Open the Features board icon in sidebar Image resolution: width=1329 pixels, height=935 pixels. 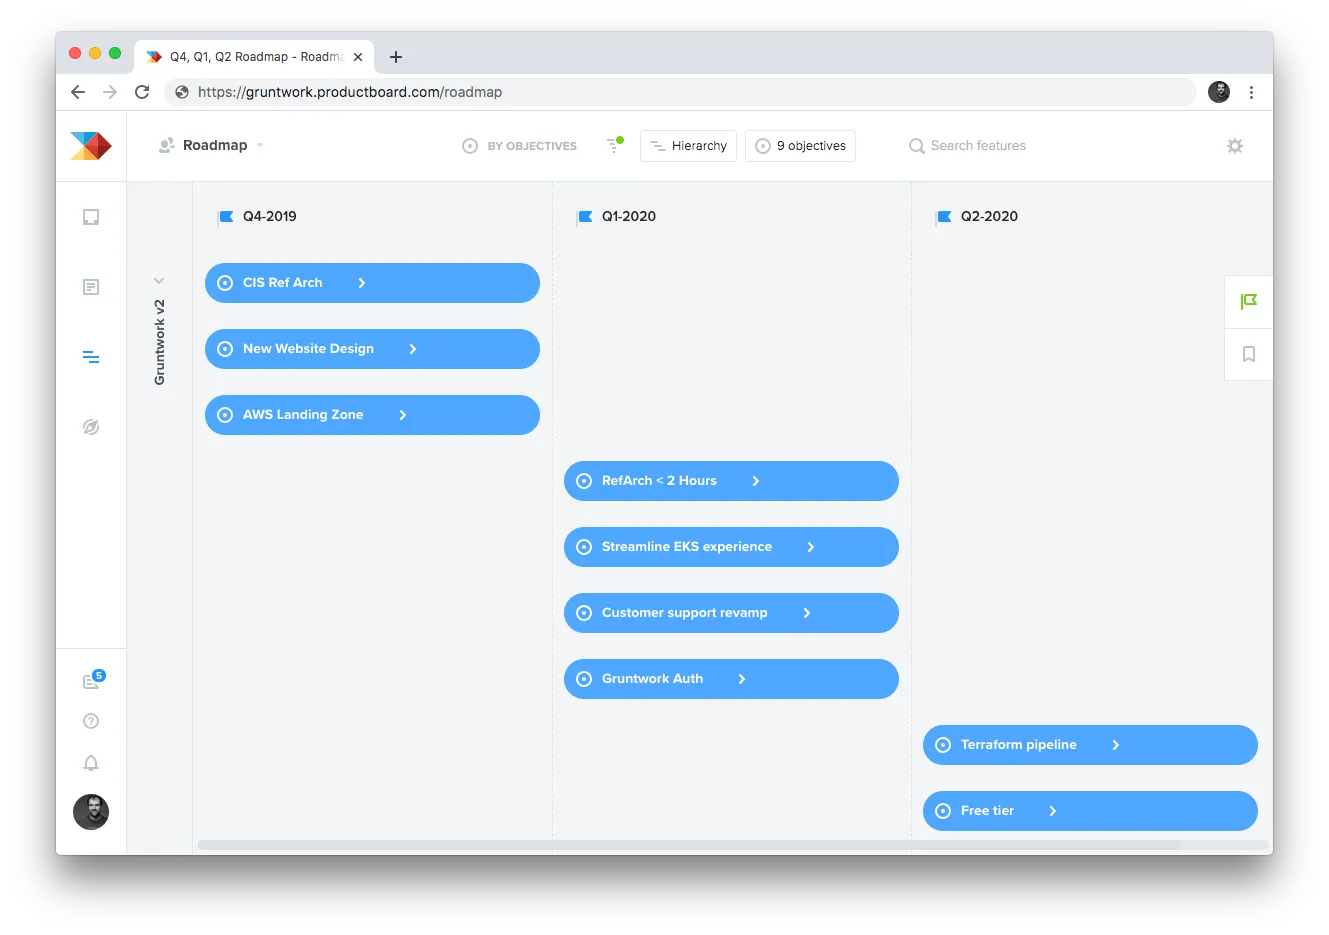pyautogui.click(x=91, y=287)
